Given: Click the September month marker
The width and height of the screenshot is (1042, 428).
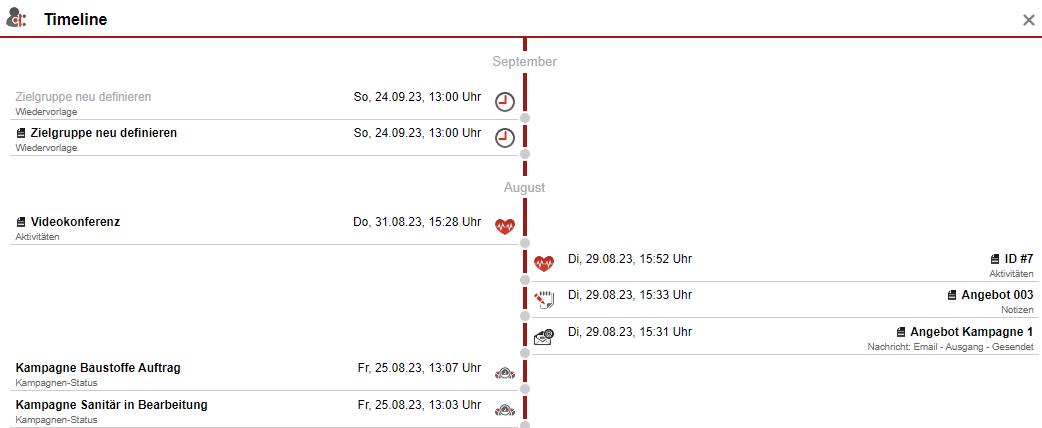Looking at the screenshot, I should click(x=524, y=62).
